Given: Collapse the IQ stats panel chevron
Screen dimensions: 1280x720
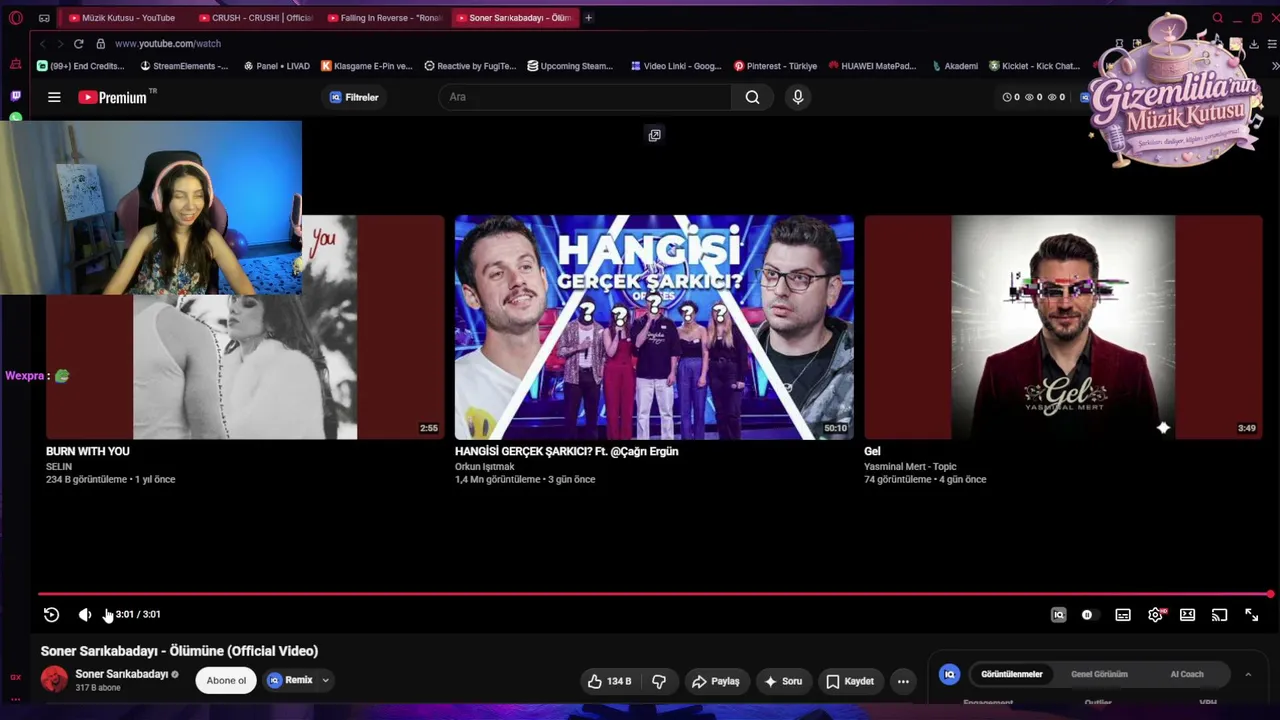Looking at the screenshot, I should [1248, 674].
